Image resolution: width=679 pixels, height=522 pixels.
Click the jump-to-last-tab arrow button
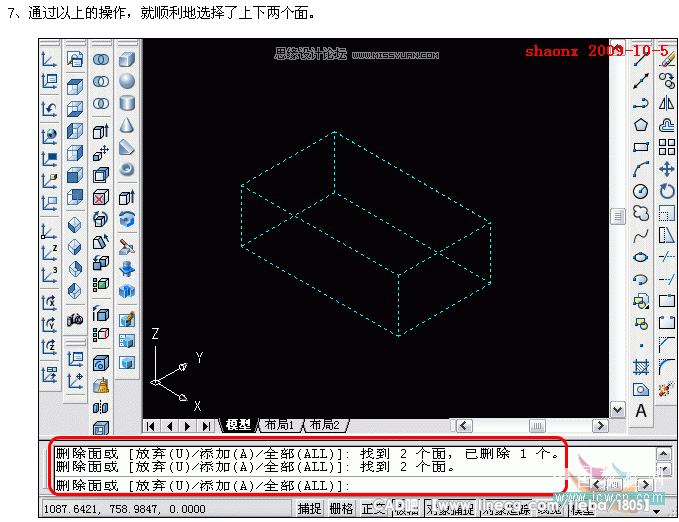point(205,426)
